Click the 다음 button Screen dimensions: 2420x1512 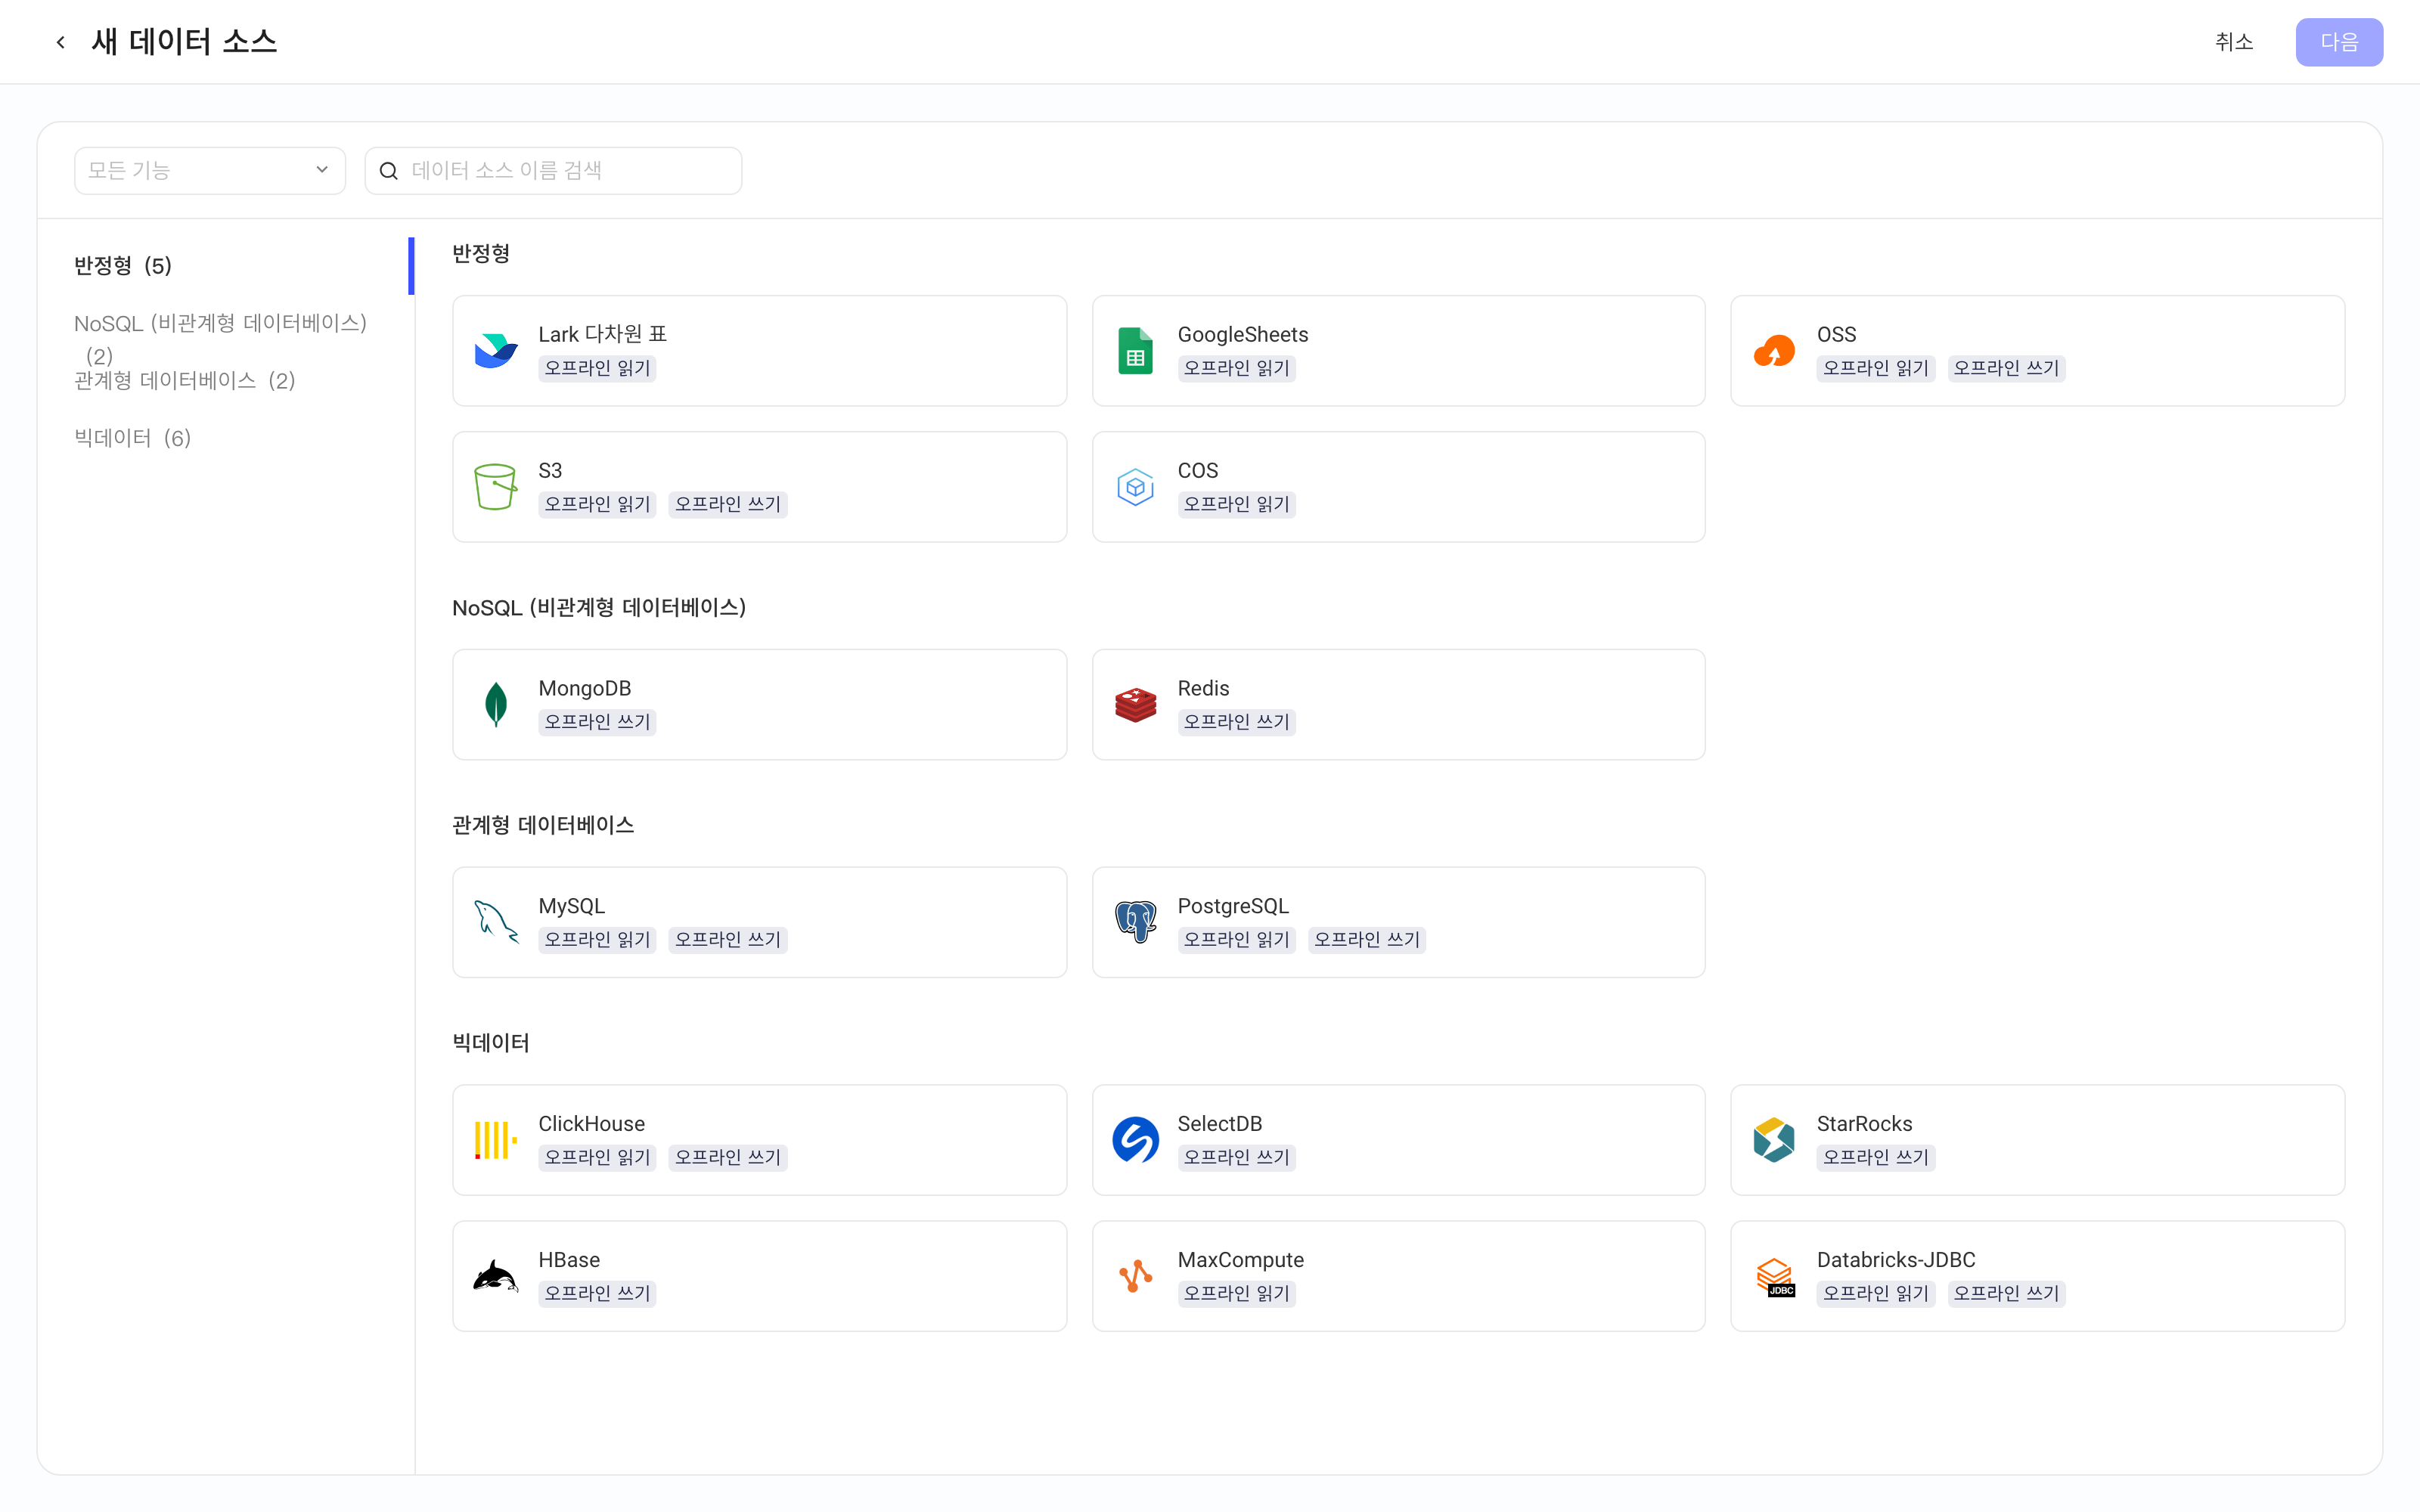2339,42
